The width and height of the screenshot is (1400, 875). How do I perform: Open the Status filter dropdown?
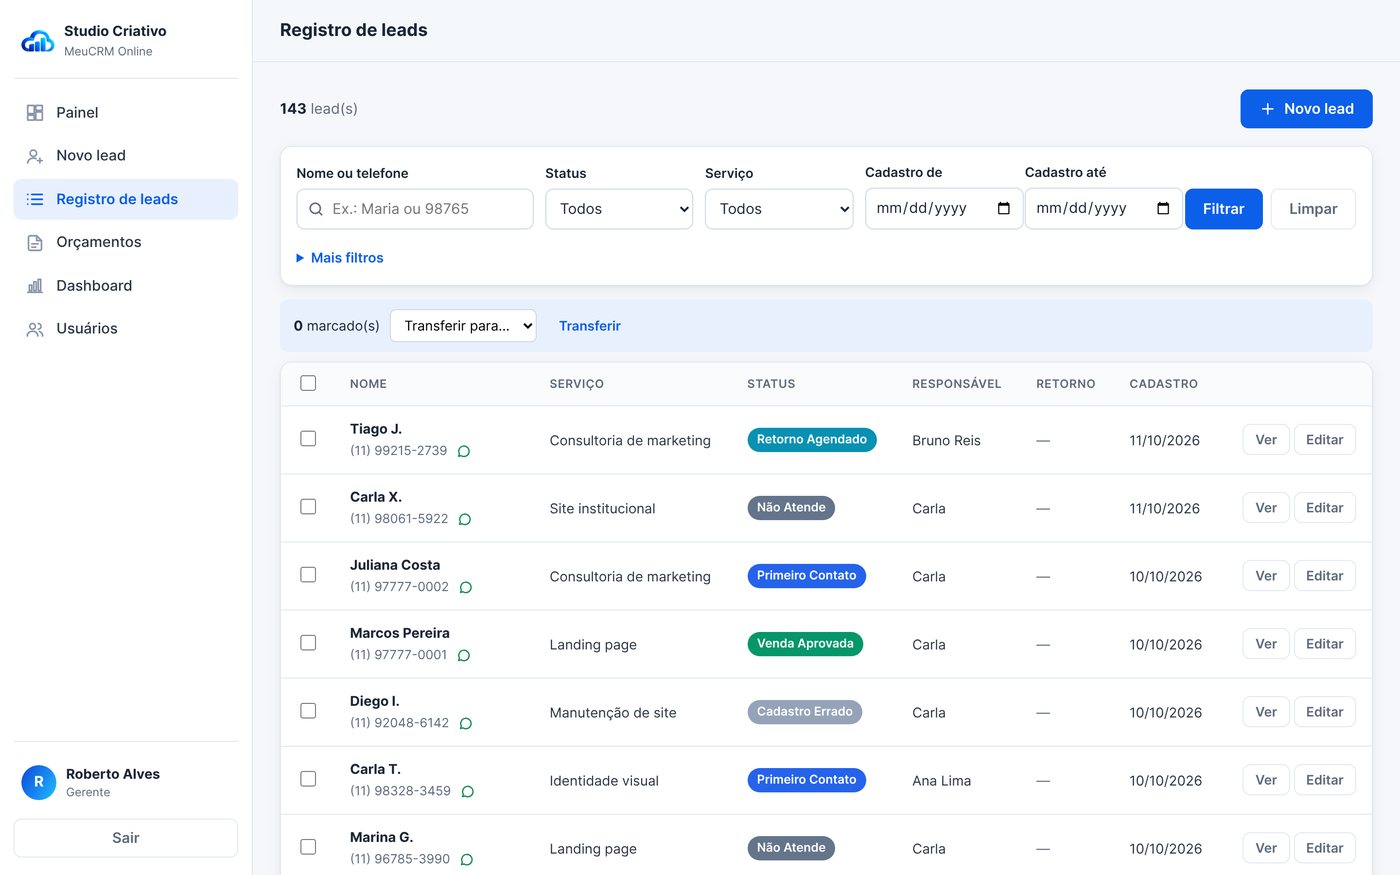[619, 209]
